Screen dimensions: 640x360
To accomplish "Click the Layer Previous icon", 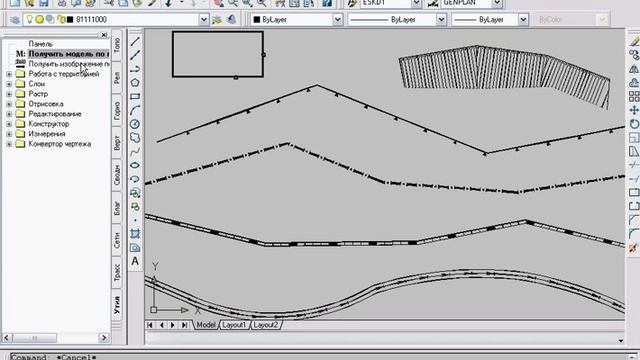I will pos(231,20).
